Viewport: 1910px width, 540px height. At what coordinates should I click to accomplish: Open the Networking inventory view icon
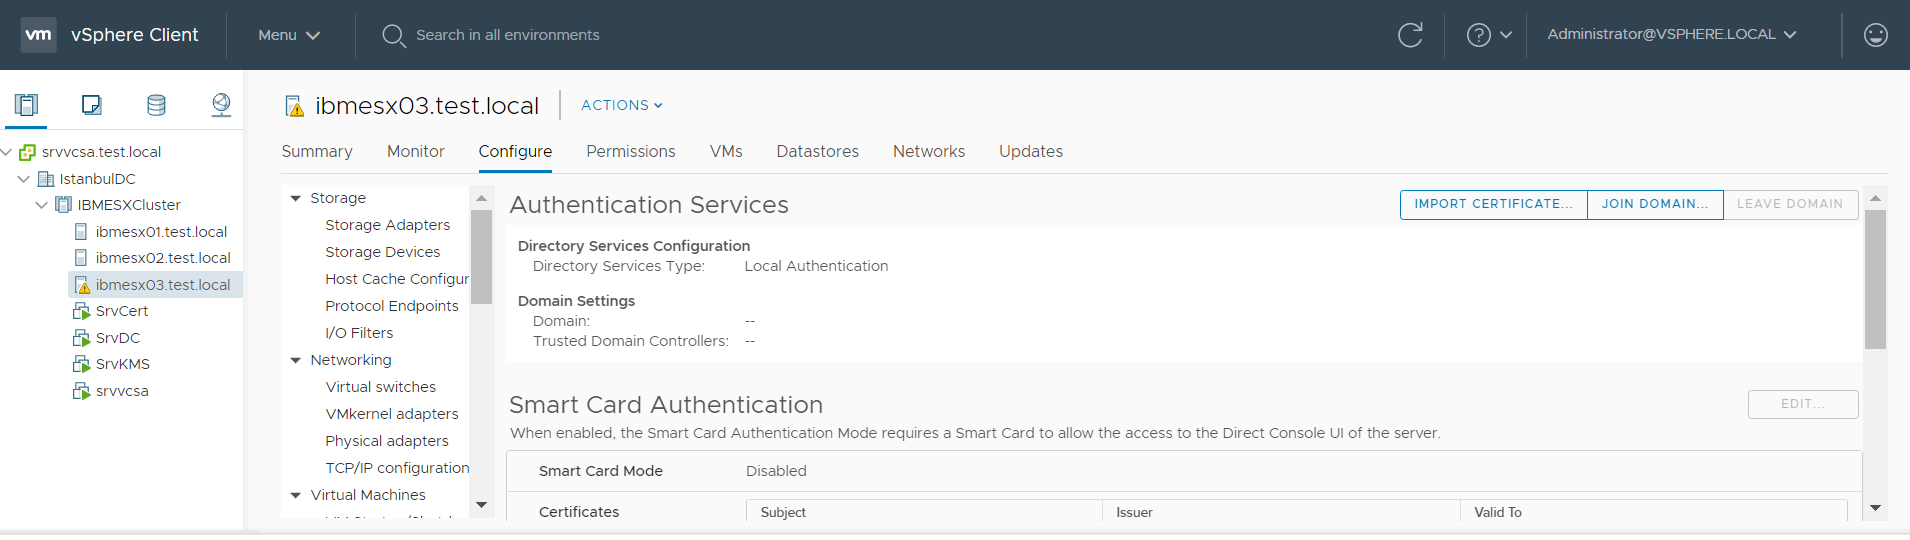coord(221,104)
